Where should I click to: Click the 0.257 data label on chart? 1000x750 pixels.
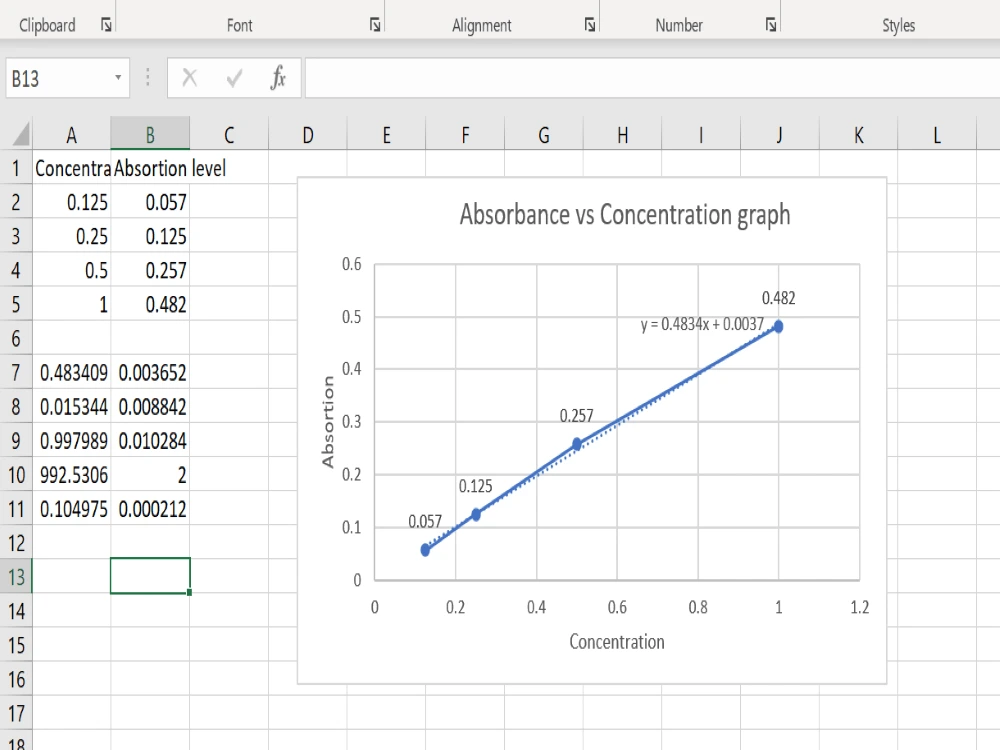click(577, 416)
